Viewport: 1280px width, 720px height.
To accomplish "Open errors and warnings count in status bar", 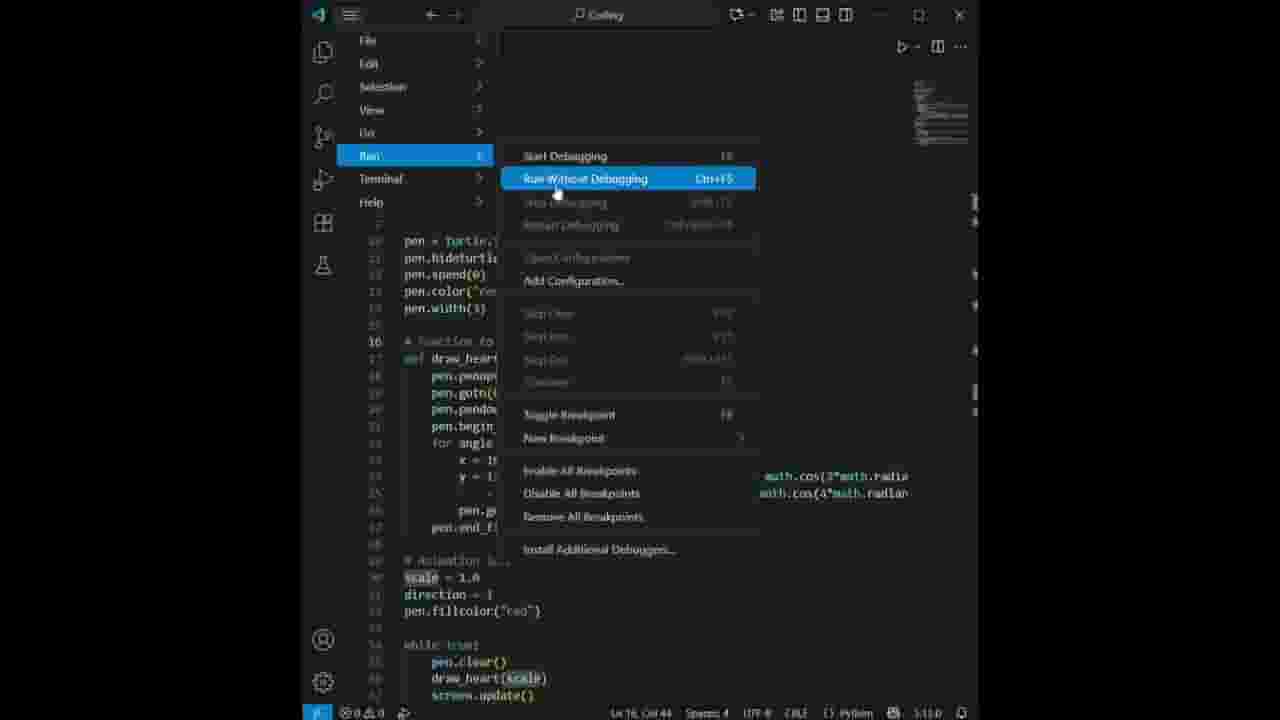I will 361,713.
